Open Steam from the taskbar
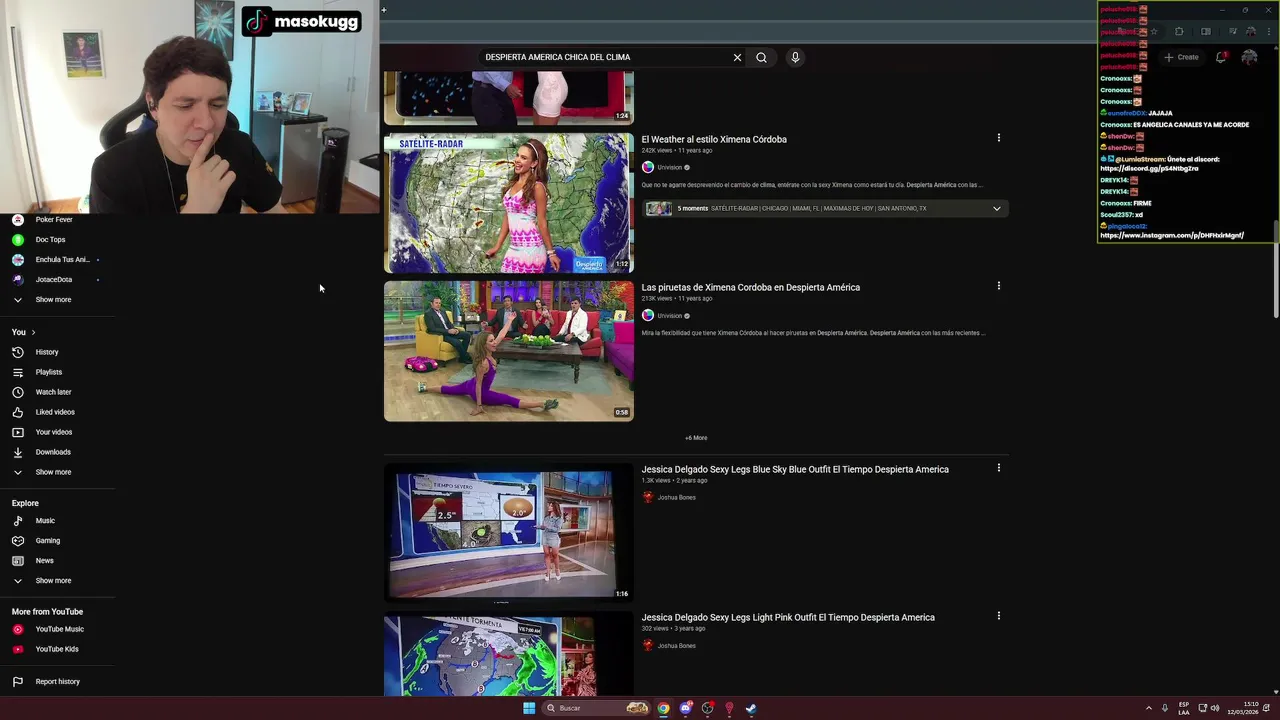This screenshot has width=1280, height=720. tap(751, 708)
